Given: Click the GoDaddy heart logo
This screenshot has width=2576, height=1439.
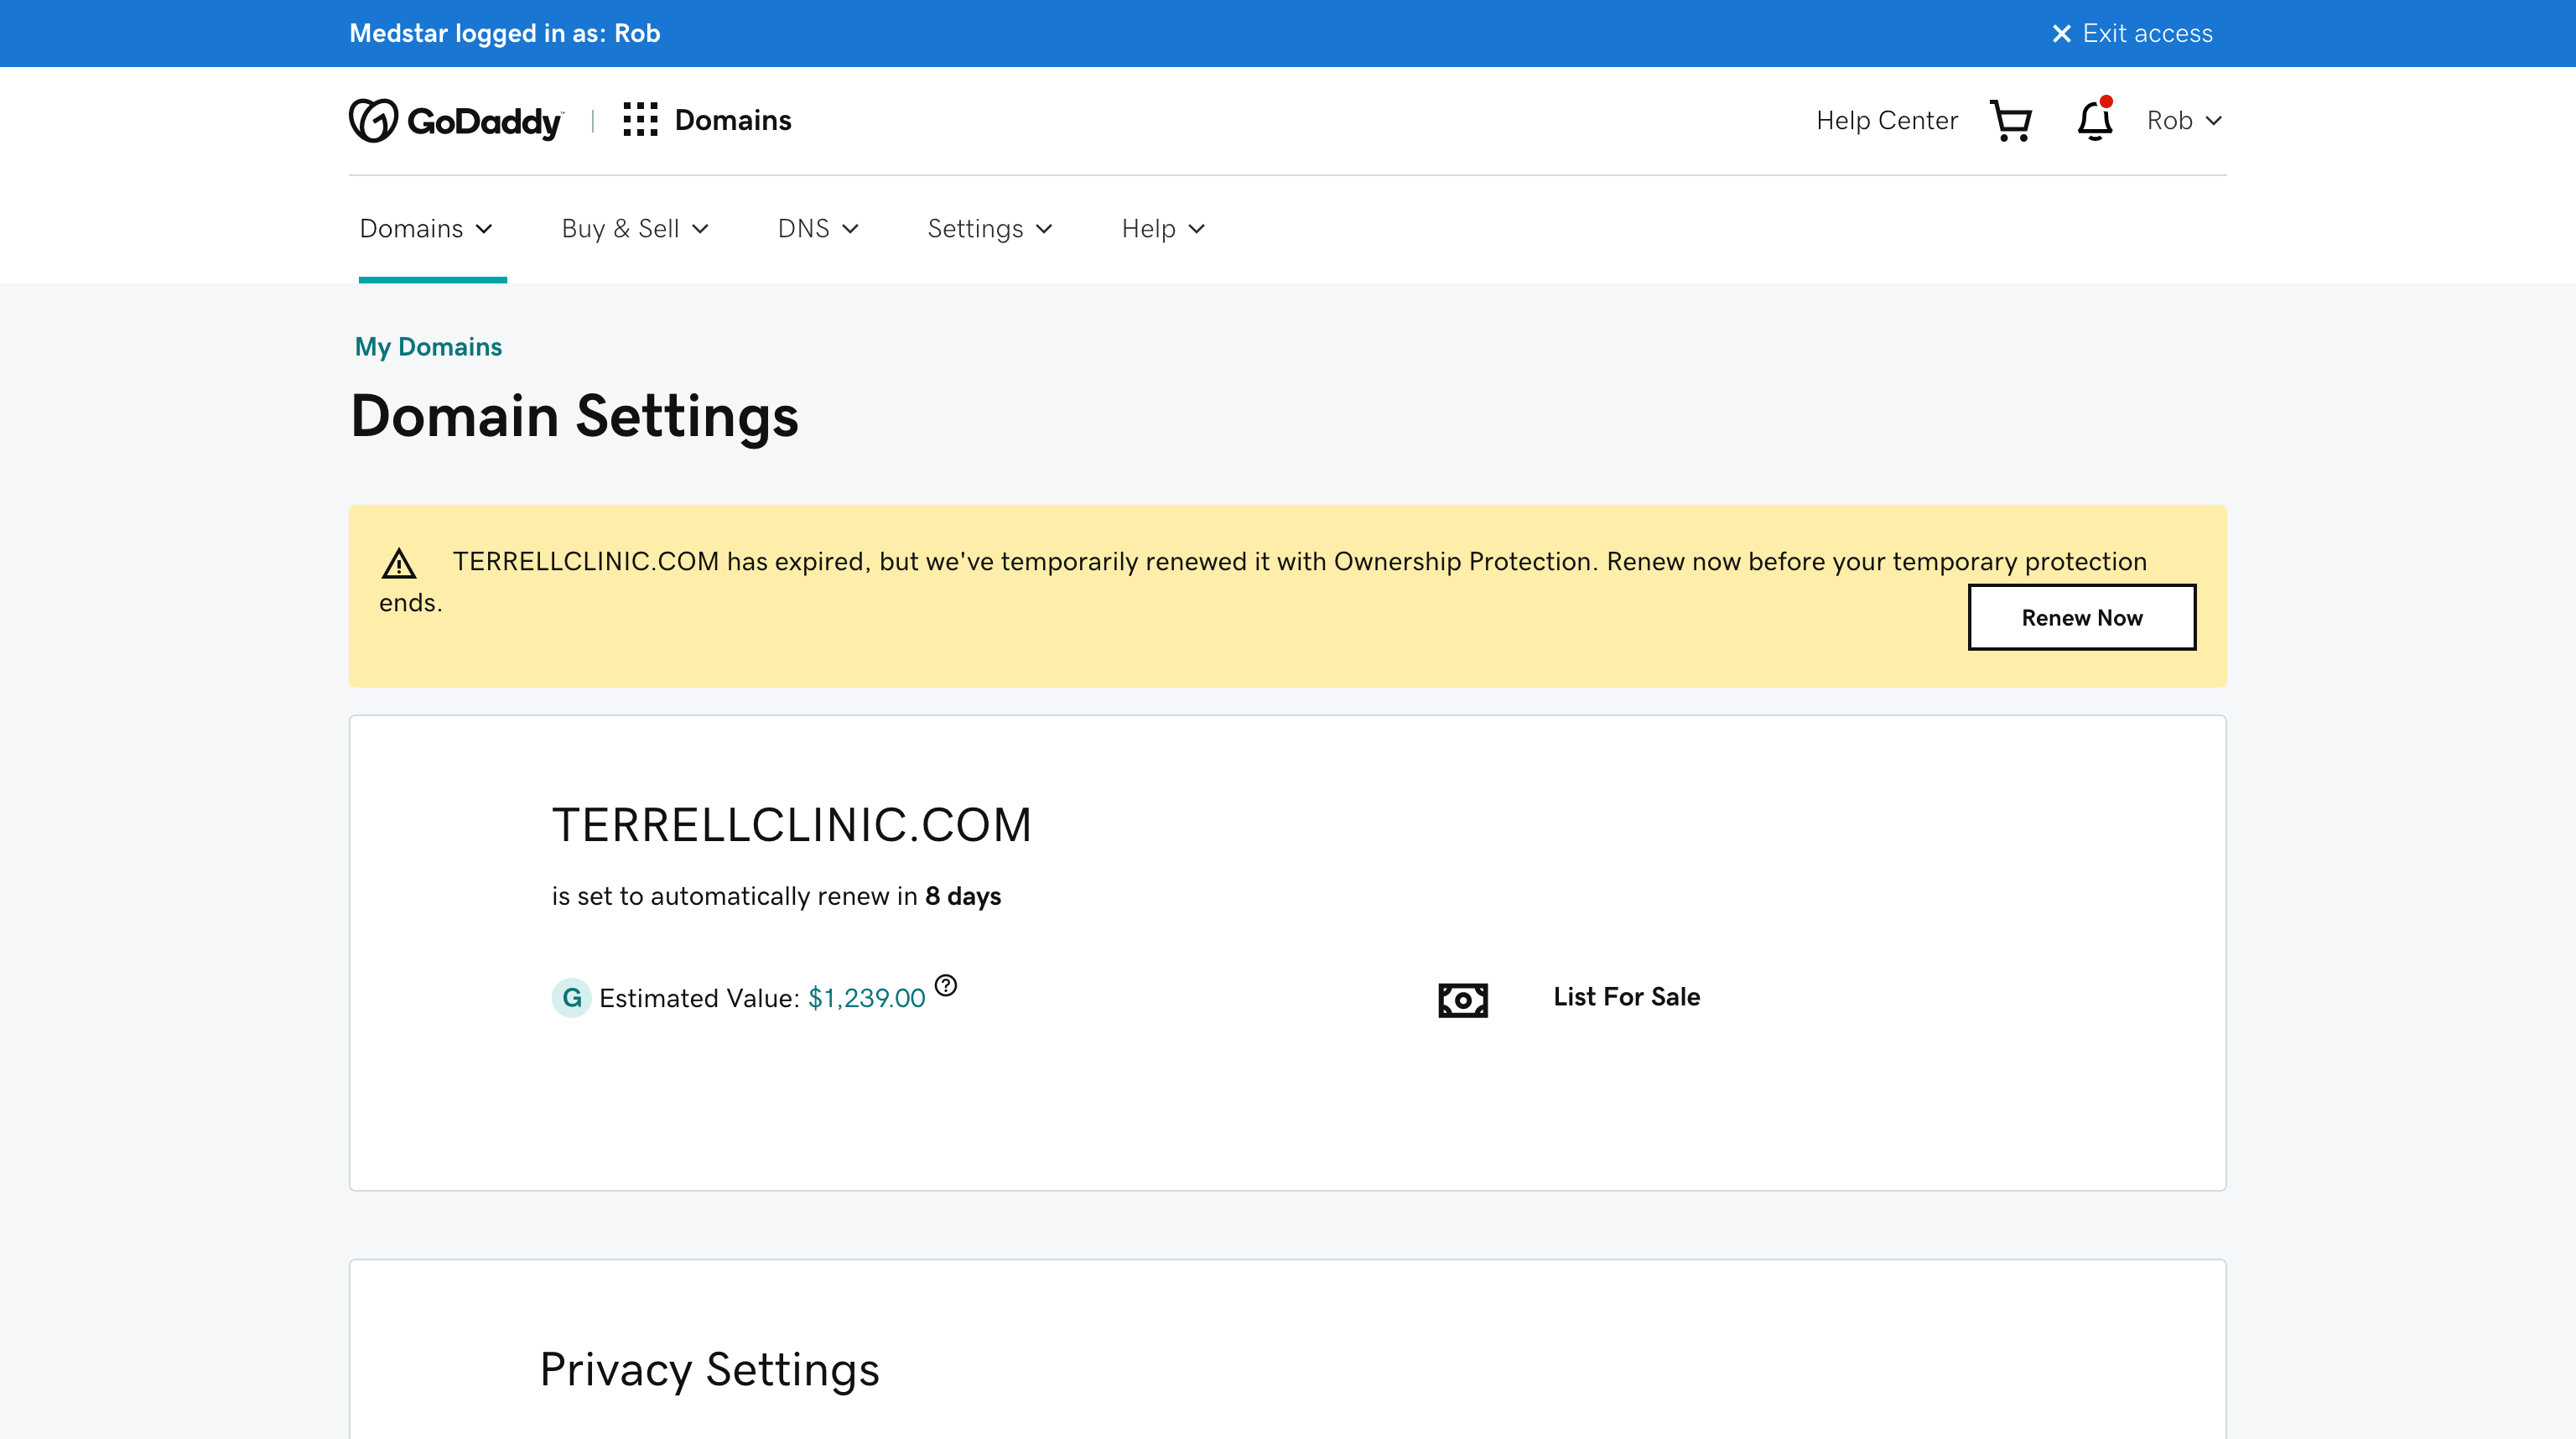Looking at the screenshot, I should (373, 120).
